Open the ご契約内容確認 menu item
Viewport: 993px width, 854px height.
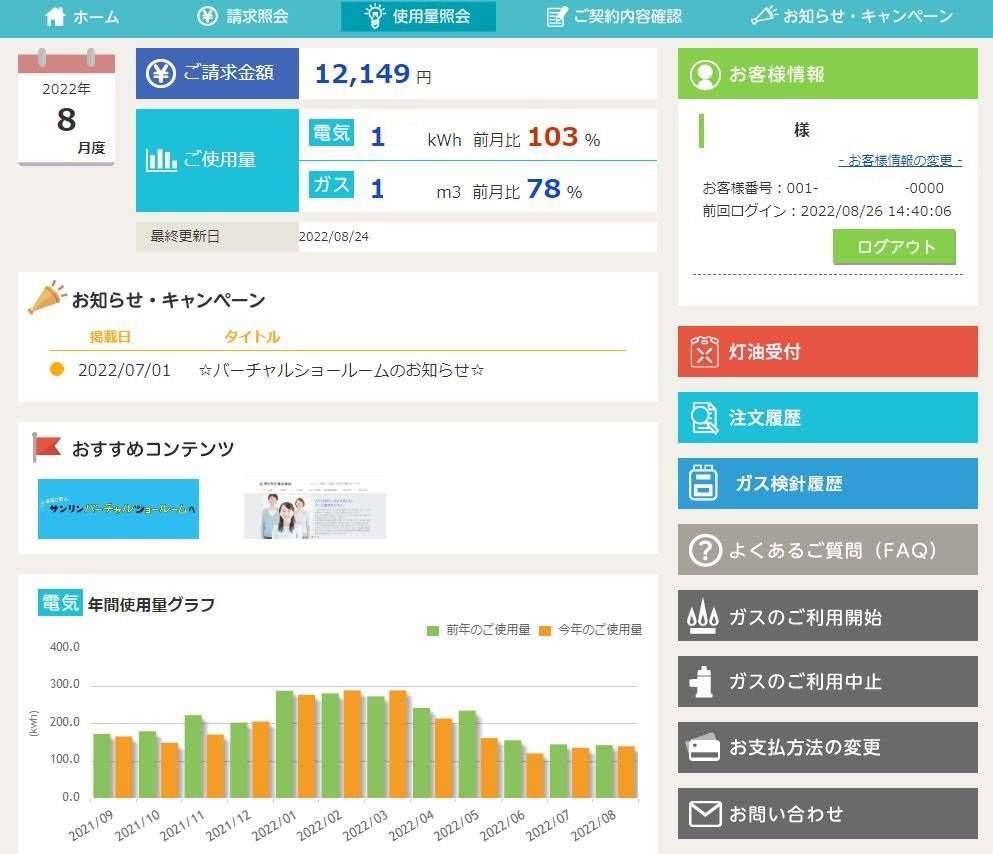pos(614,16)
